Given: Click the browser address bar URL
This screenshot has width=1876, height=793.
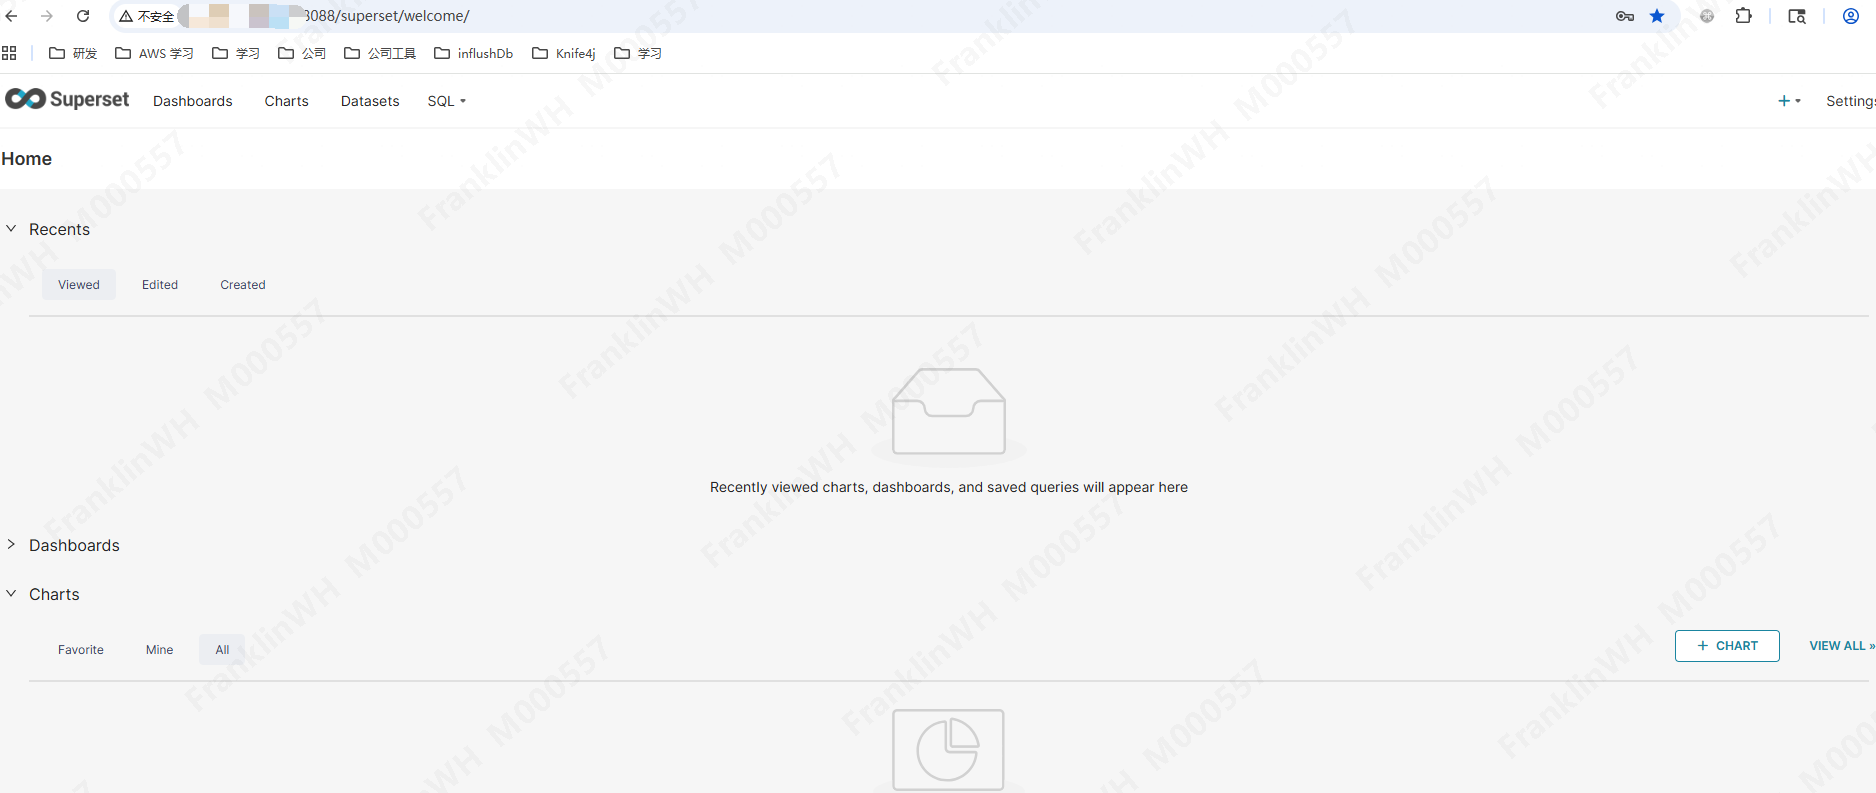Looking at the screenshot, I should (x=386, y=16).
